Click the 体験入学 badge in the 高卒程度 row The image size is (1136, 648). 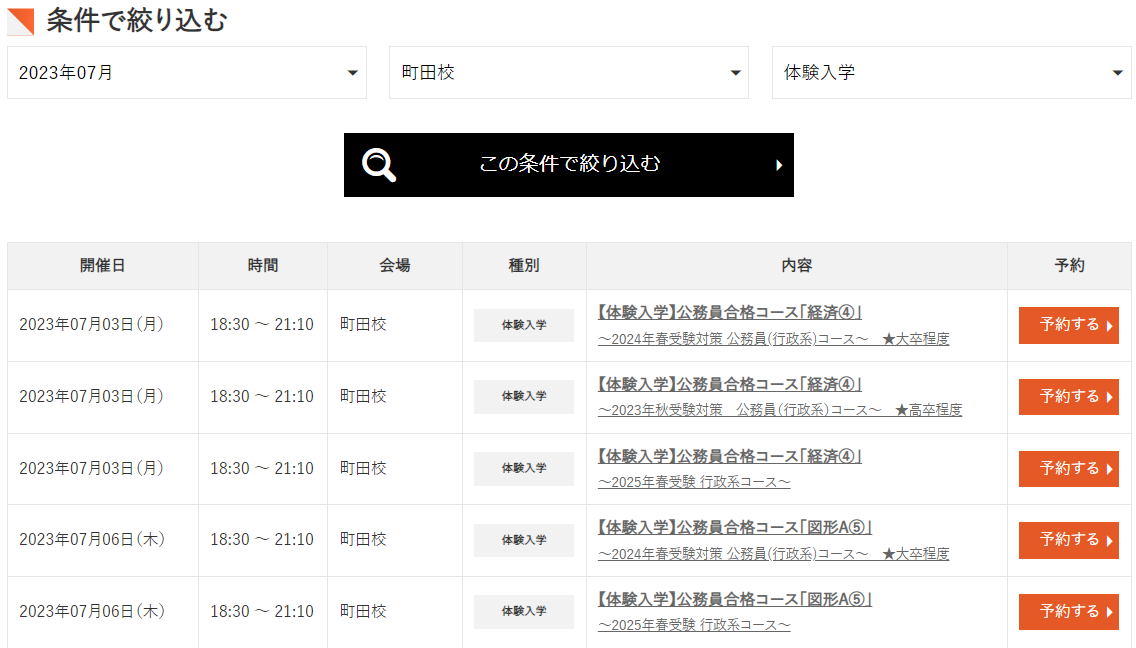click(524, 396)
